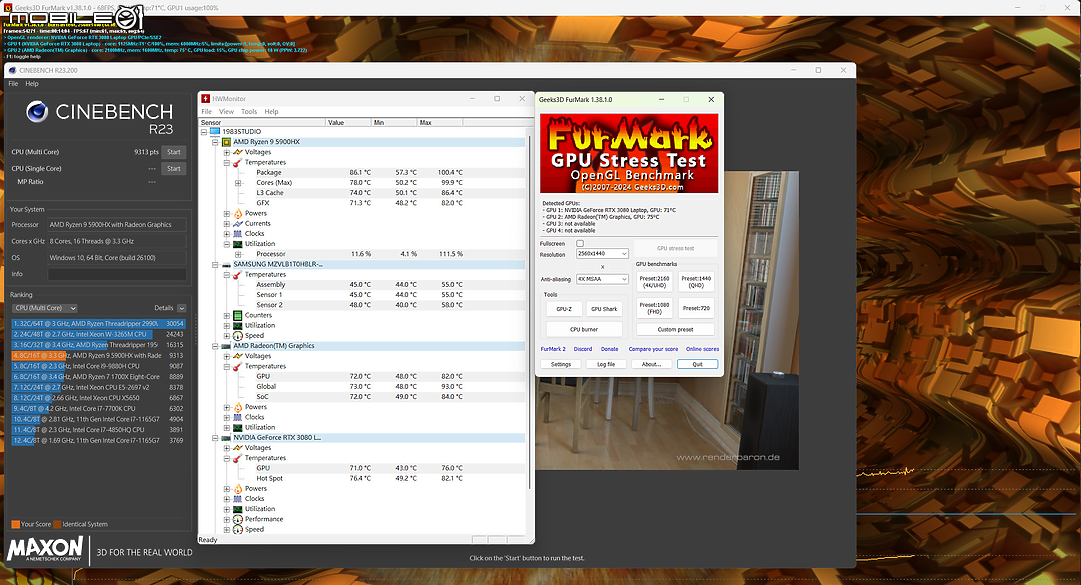
Task: Start the CPU (Single Core) test
Action: [x=174, y=169]
